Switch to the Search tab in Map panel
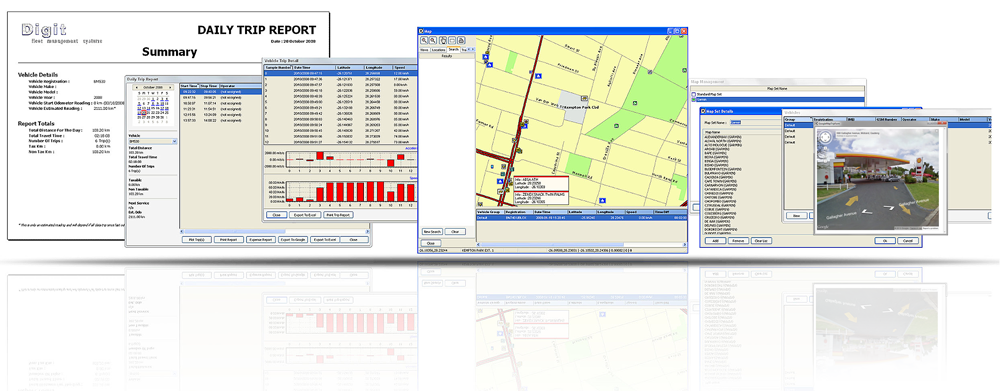The width and height of the screenshot is (1000, 391). pos(453,49)
